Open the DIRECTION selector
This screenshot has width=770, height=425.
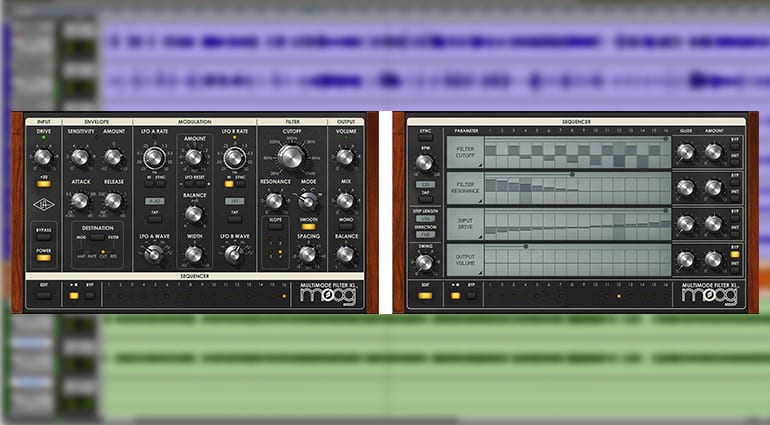click(x=425, y=235)
